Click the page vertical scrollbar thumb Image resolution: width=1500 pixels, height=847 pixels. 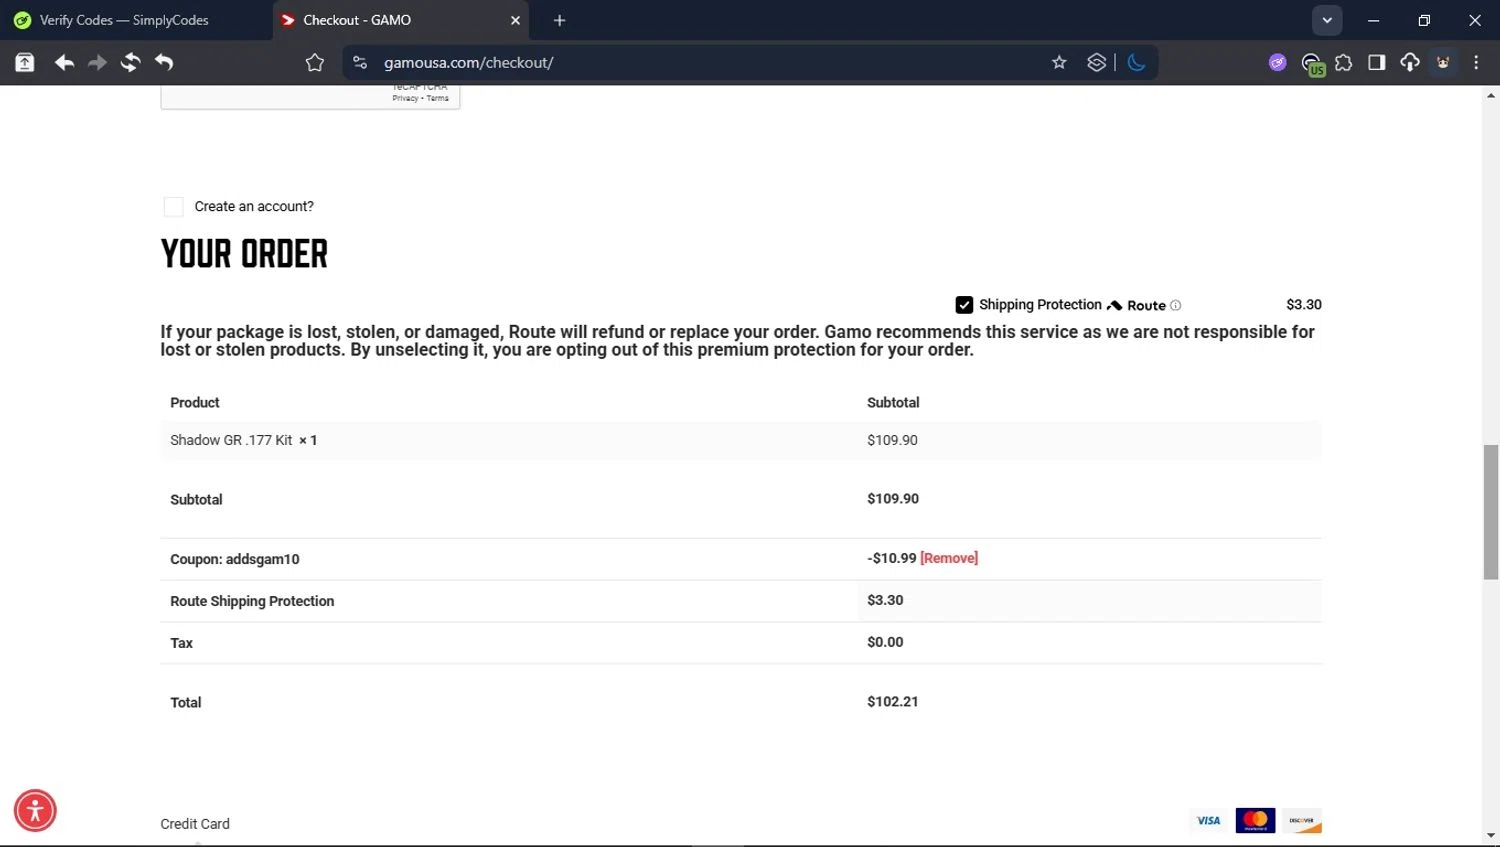click(1491, 512)
